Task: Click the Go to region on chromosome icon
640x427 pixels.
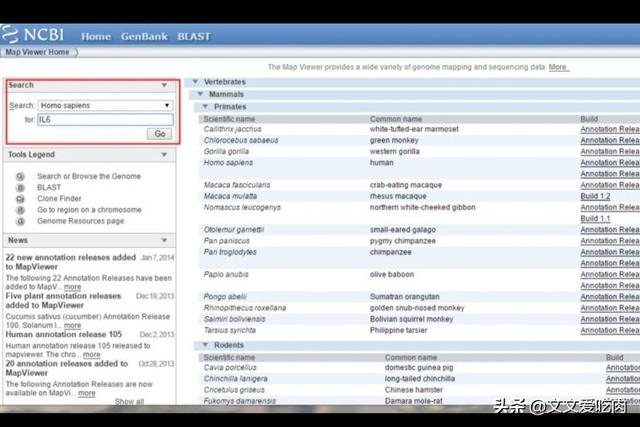Action: point(20,210)
